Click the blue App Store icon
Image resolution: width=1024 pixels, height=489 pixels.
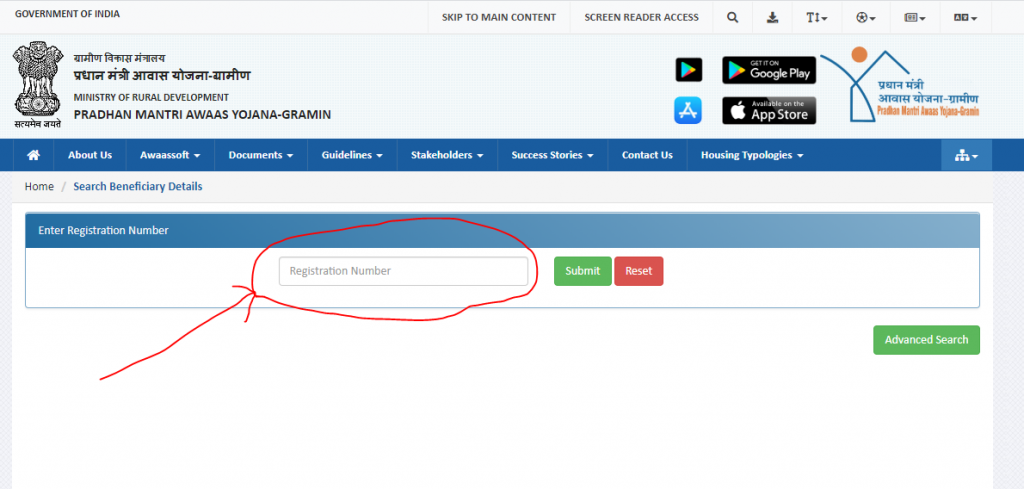[x=688, y=110]
